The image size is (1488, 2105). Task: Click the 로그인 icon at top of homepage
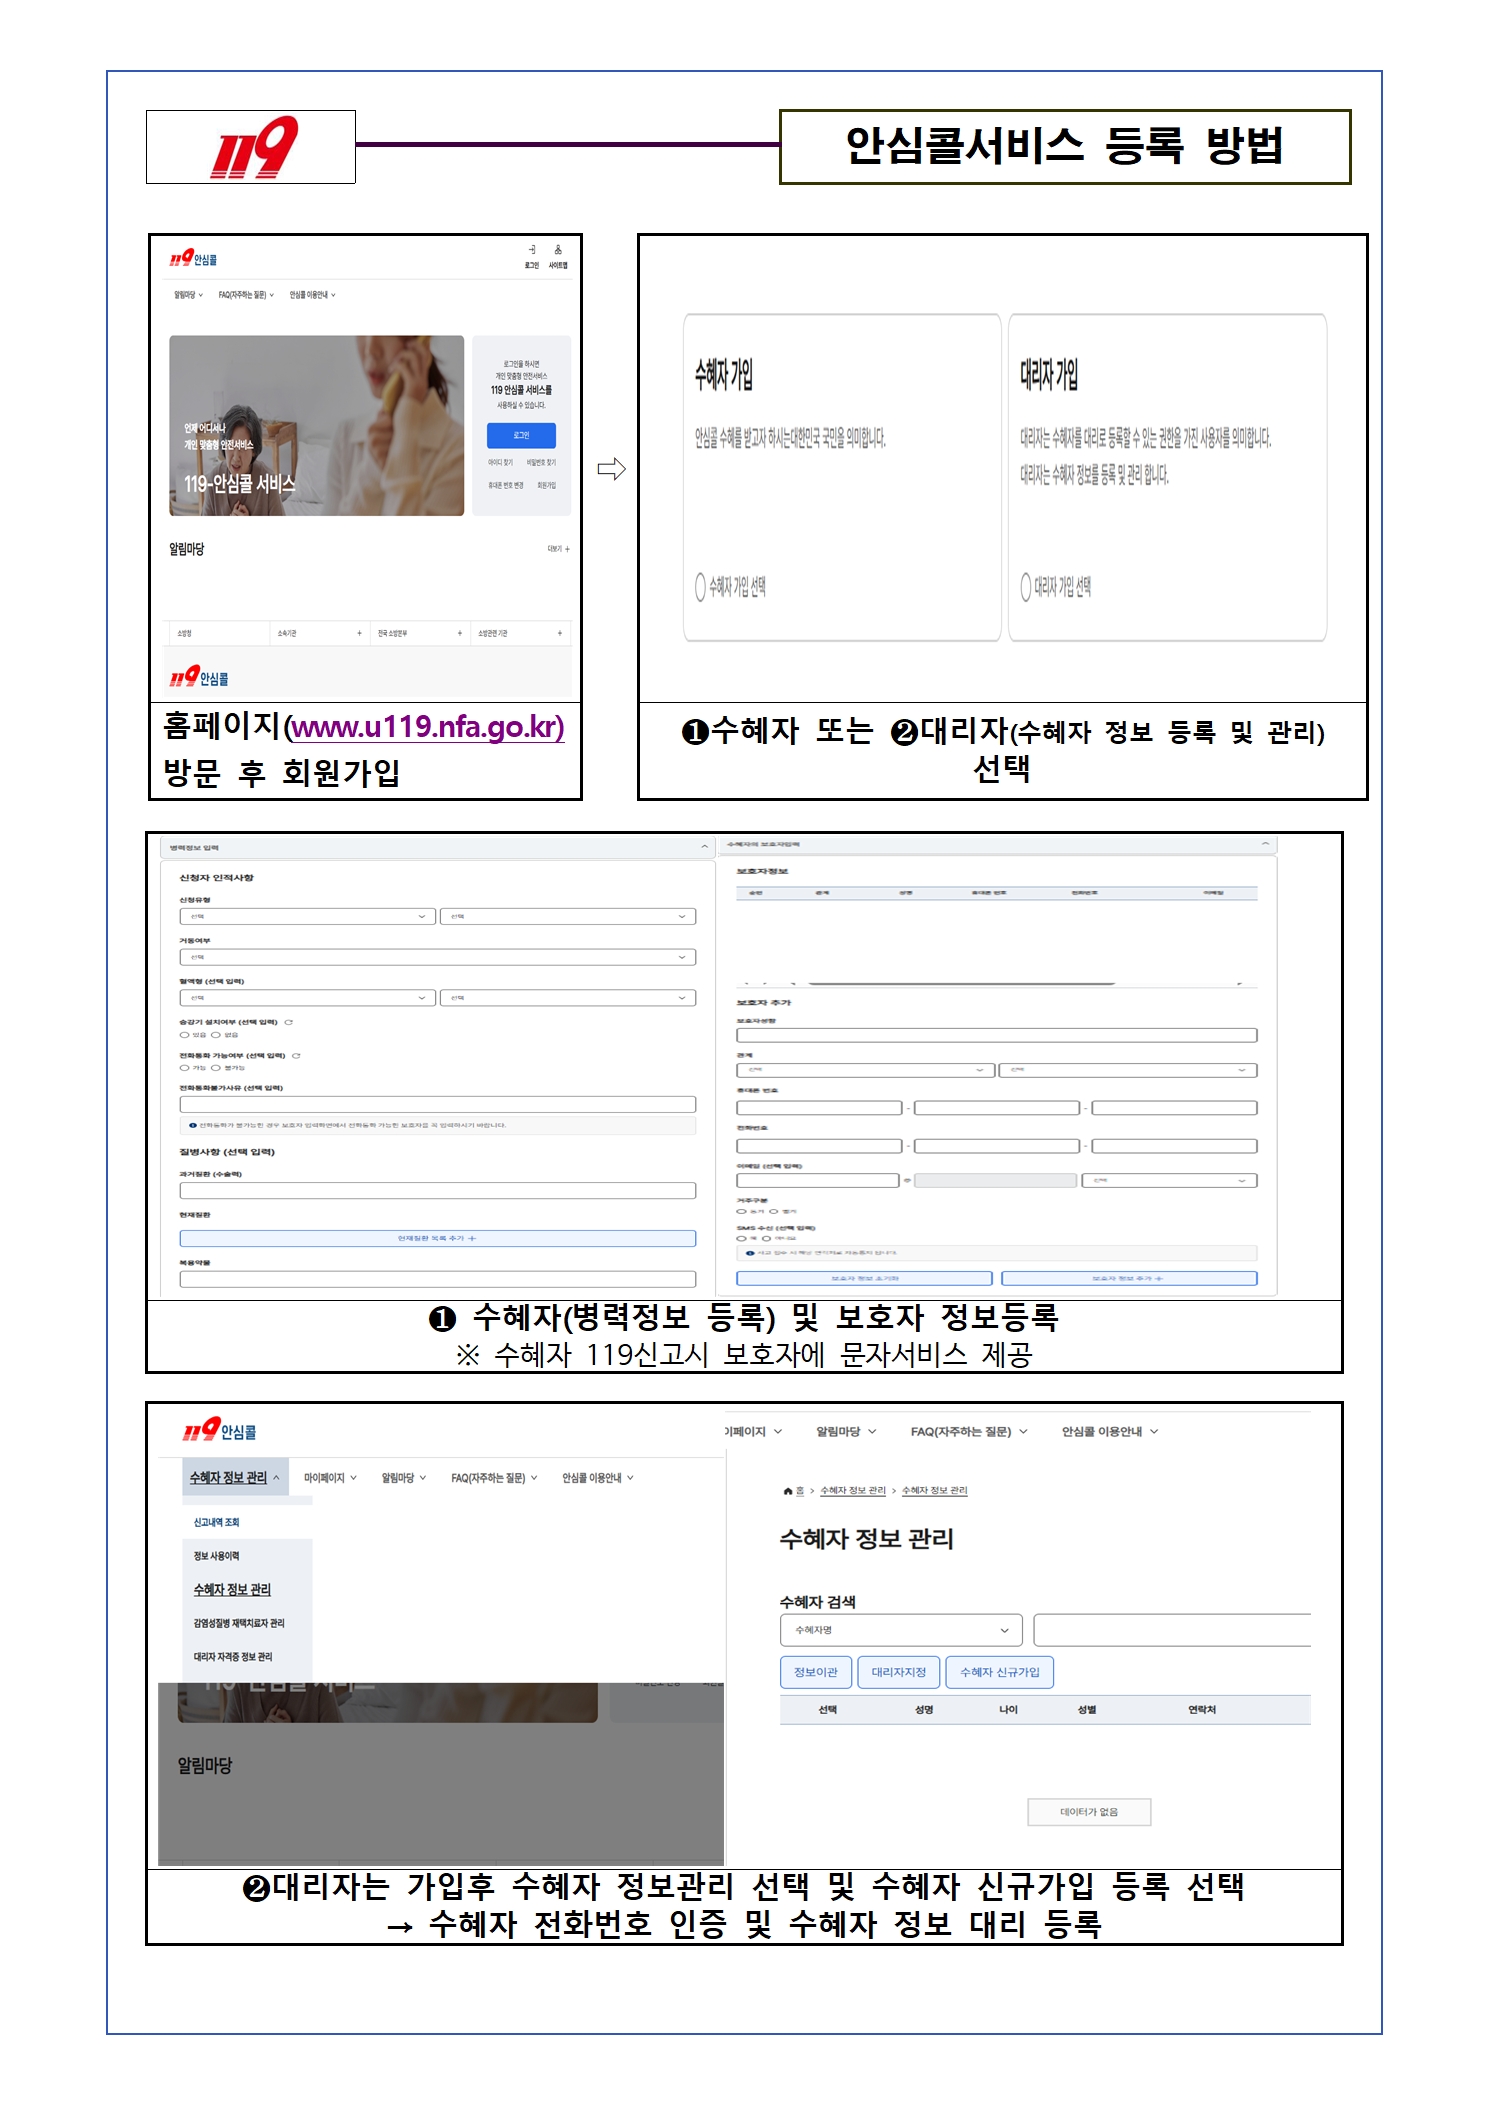coord(532,250)
